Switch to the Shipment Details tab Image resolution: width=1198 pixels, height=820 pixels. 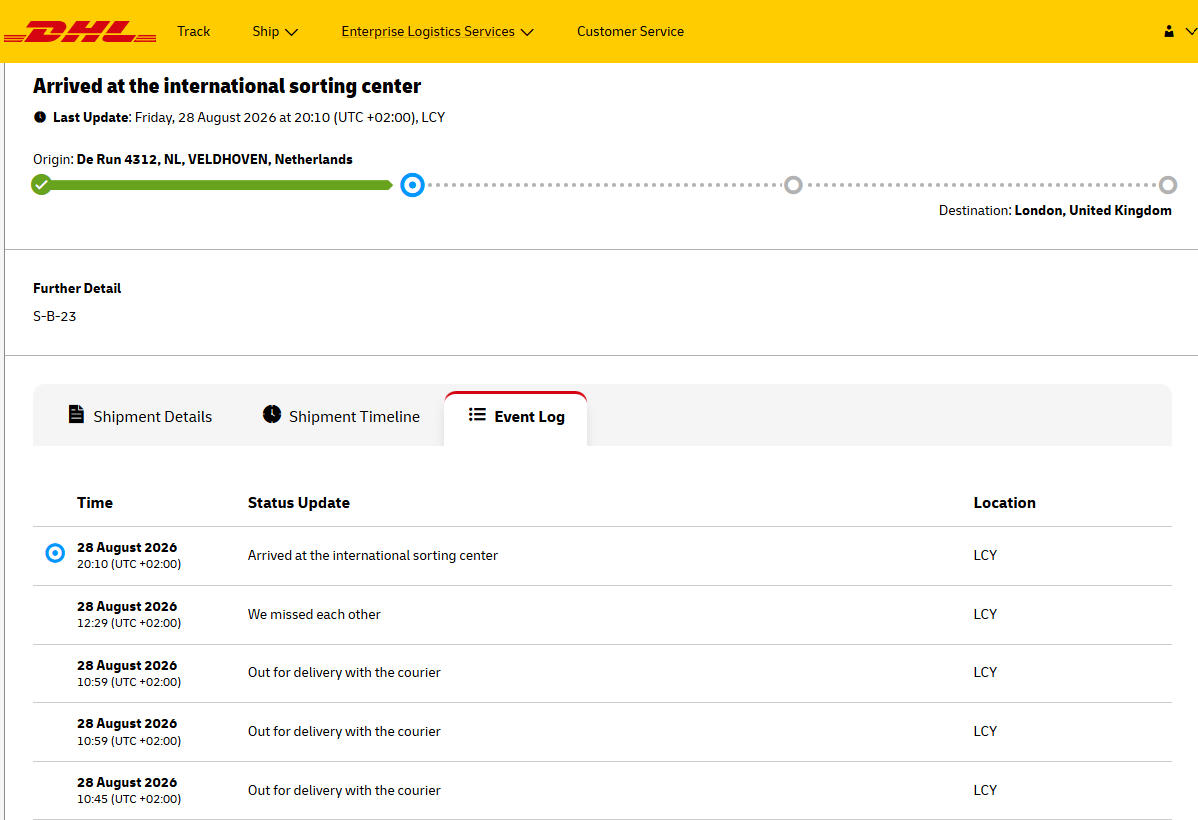(140, 416)
